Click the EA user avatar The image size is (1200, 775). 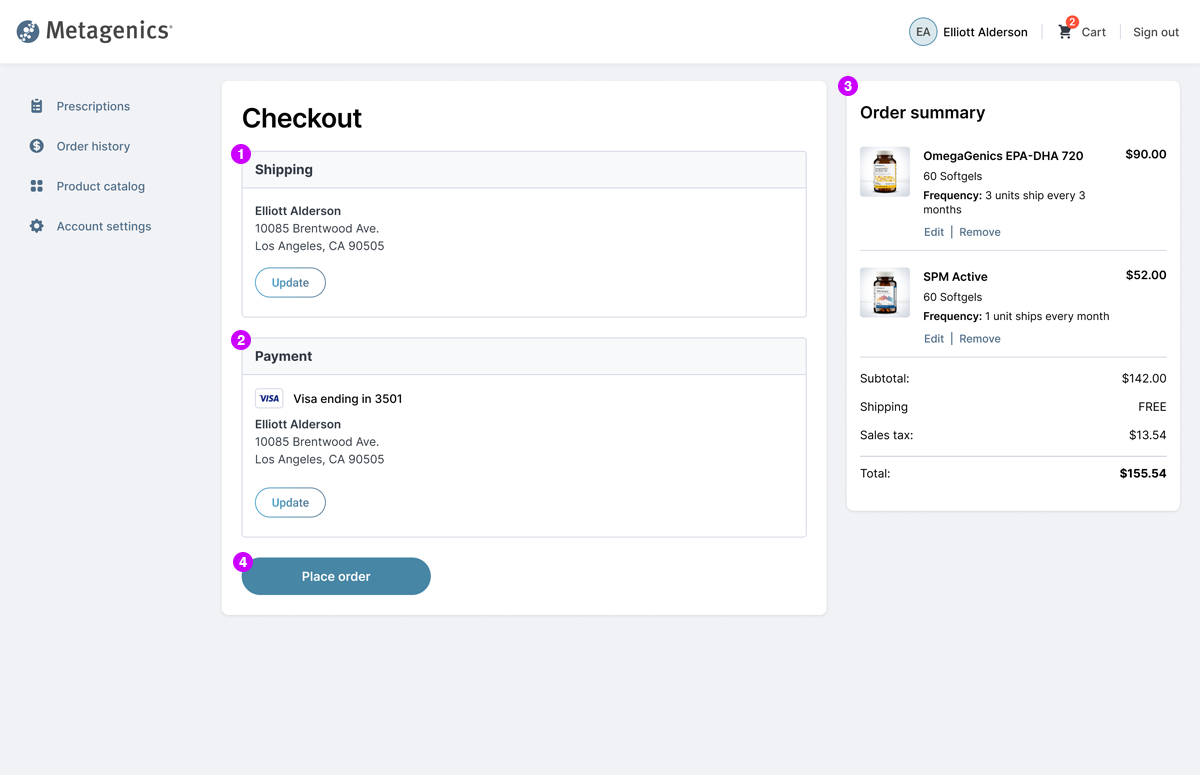pyautogui.click(x=922, y=32)
